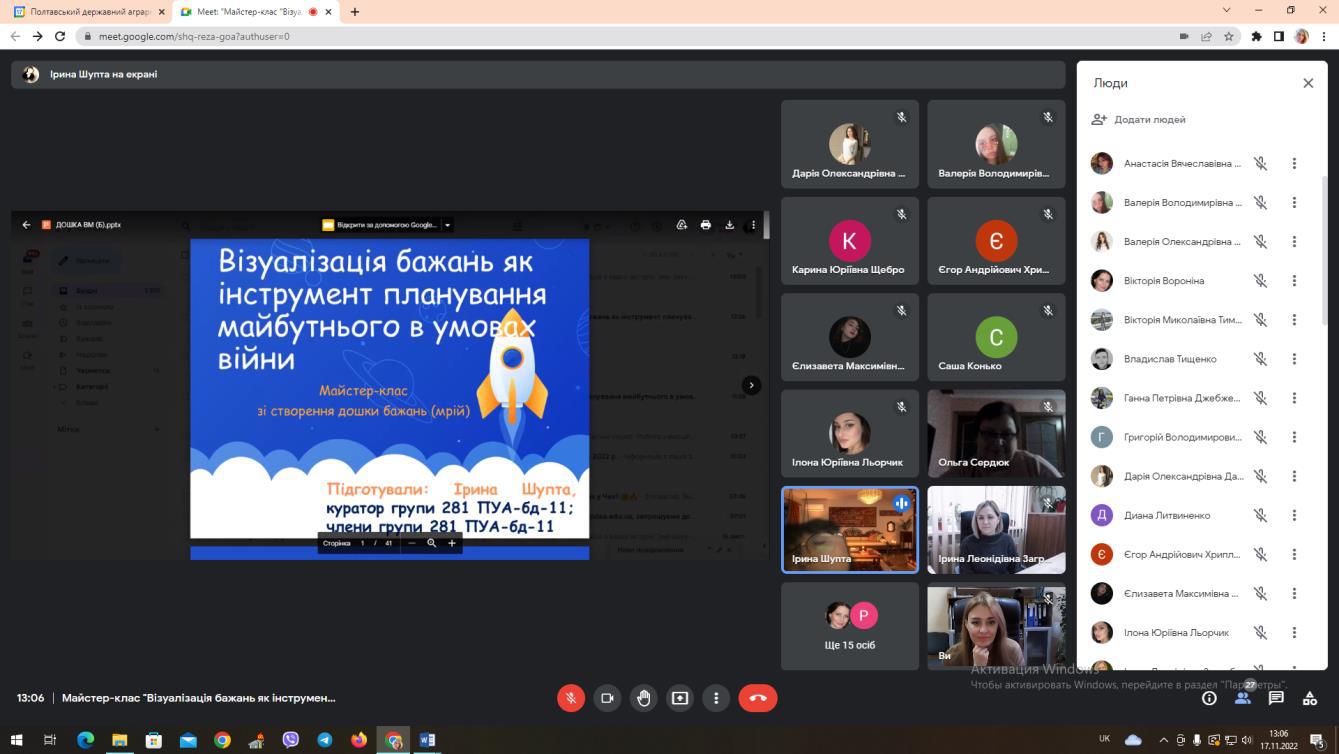Open Activities icon in Meet
The height and width of the screenshot is (754, 1339).
coord(1309,698)
